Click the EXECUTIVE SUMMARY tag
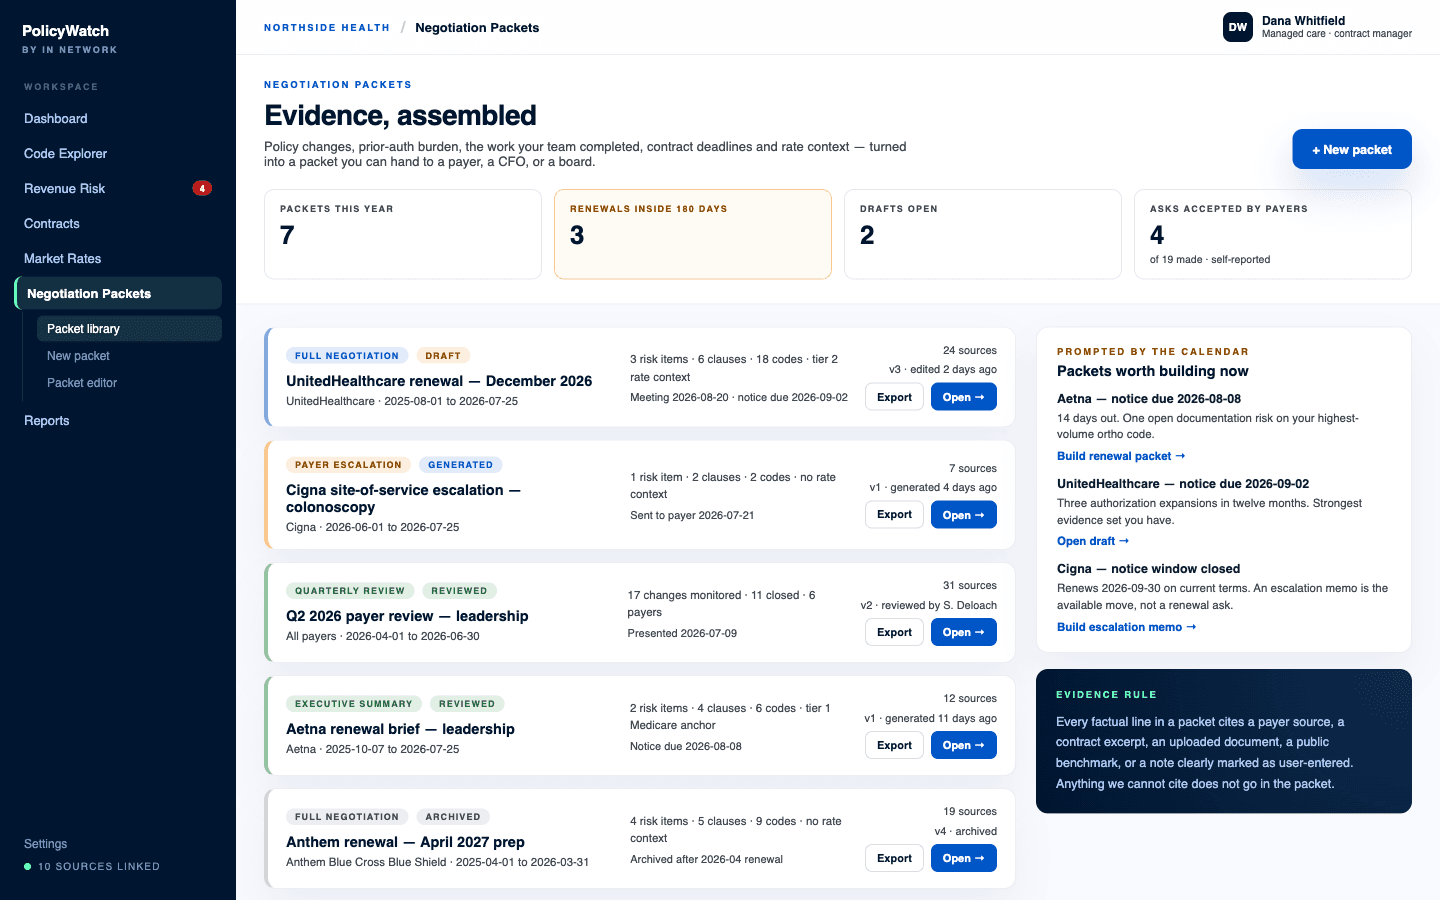Viewport: 1440px width, 900px height. point(354,703)
